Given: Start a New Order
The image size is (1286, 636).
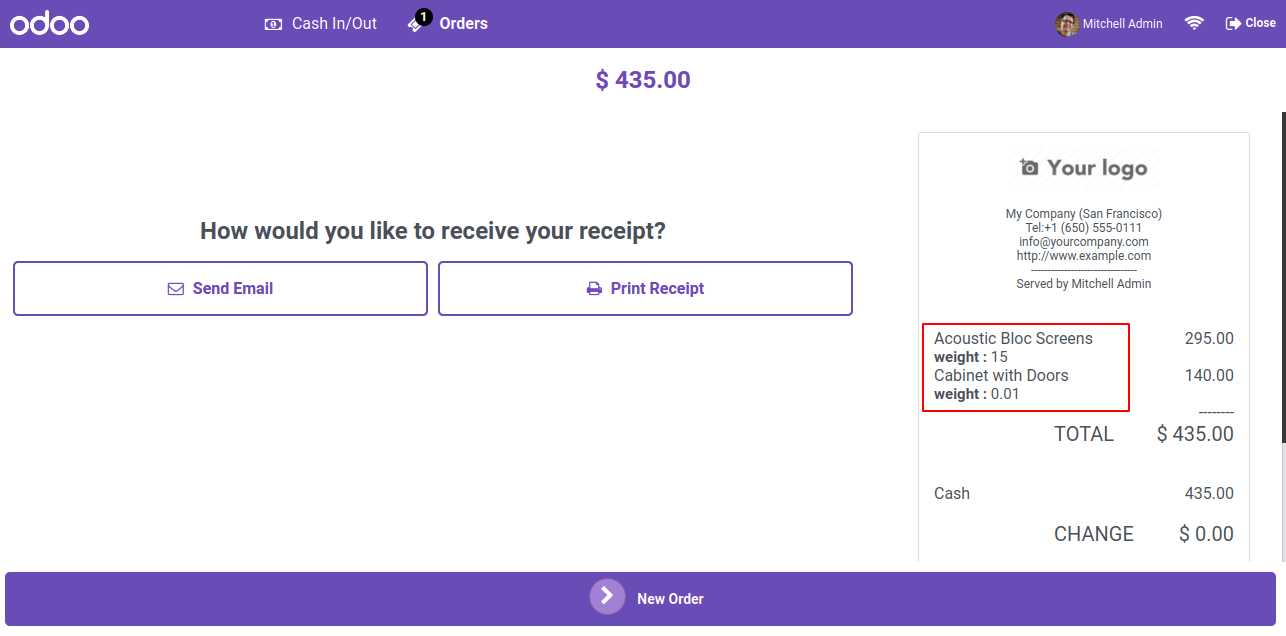Looking at the screenshot, I should tap(640, 599).
